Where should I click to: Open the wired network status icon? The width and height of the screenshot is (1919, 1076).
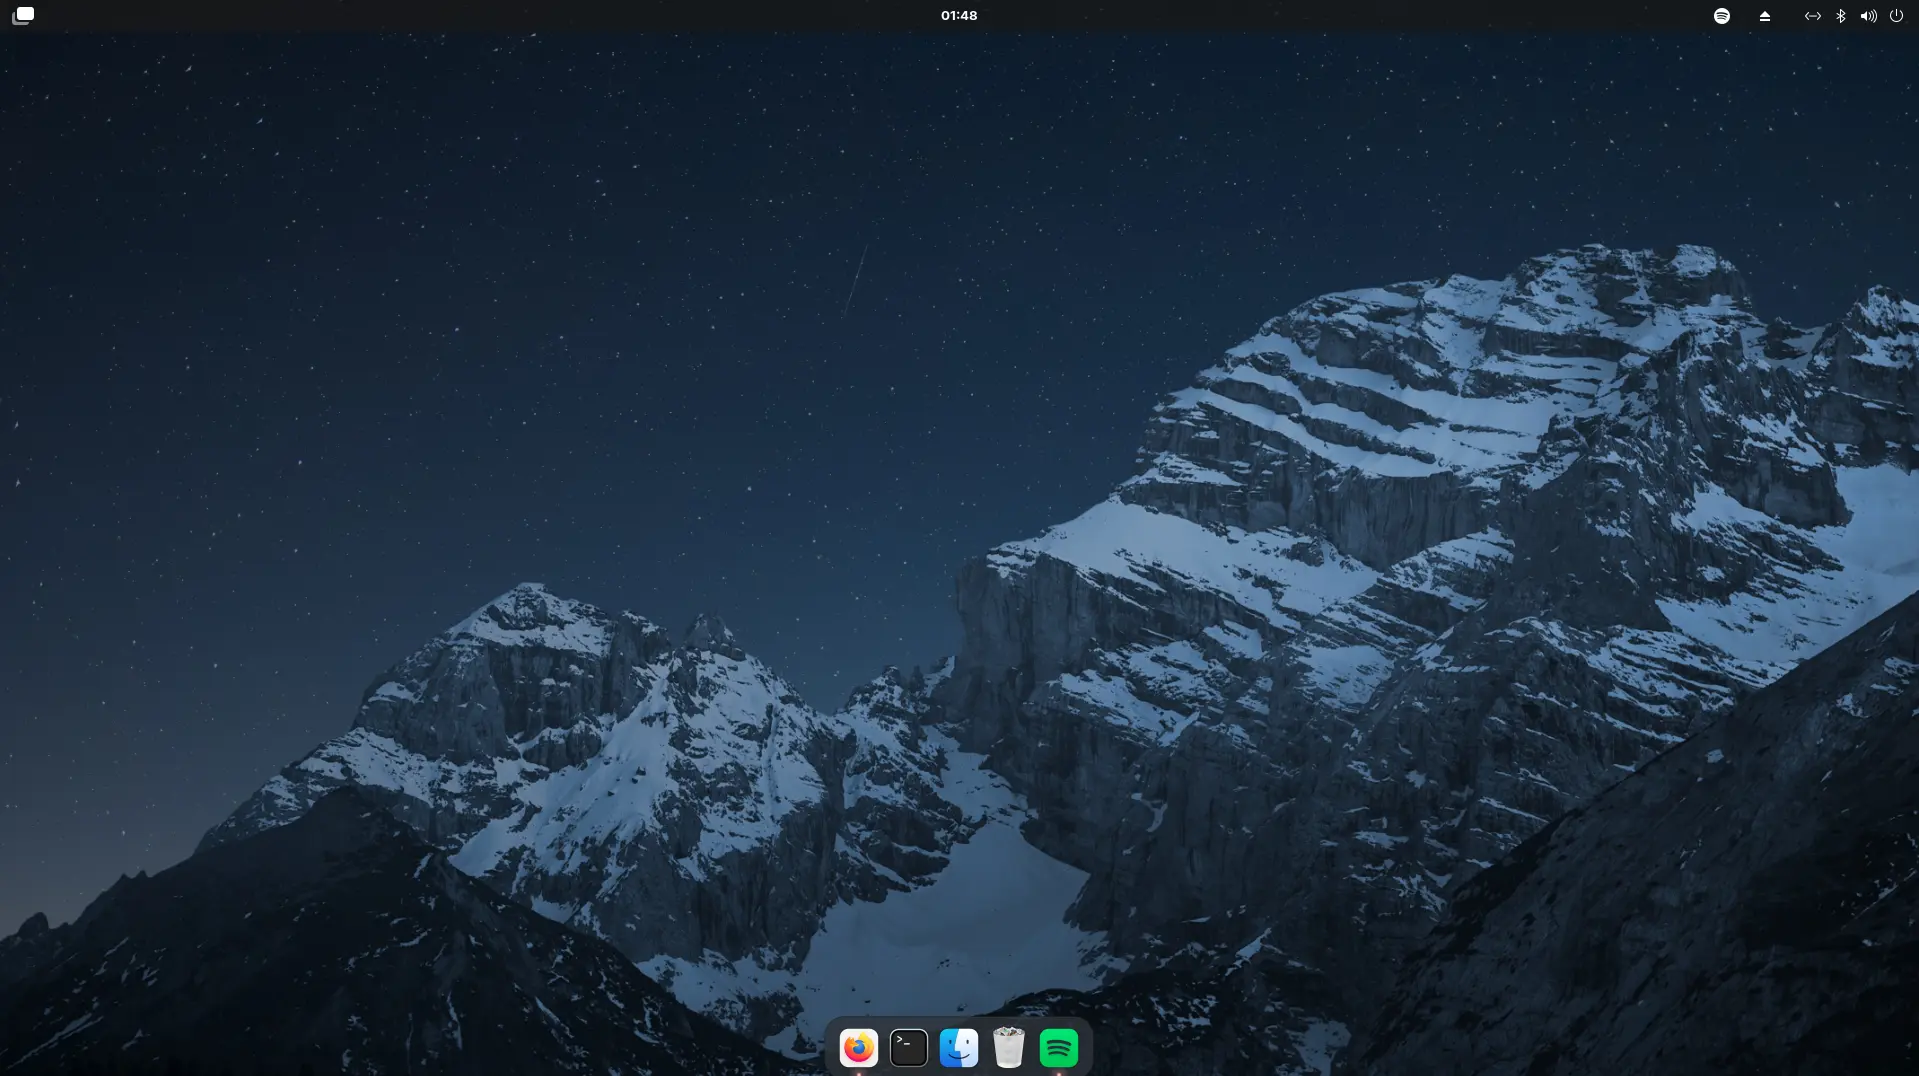(x=1812, y=16)
